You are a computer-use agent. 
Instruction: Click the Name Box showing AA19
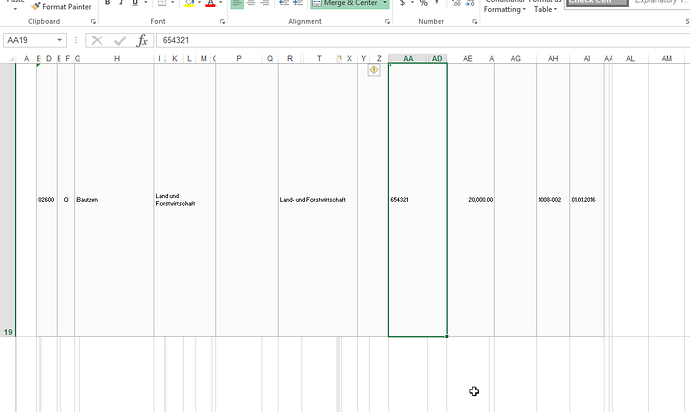pyautogui.click(x=29, y=40)
